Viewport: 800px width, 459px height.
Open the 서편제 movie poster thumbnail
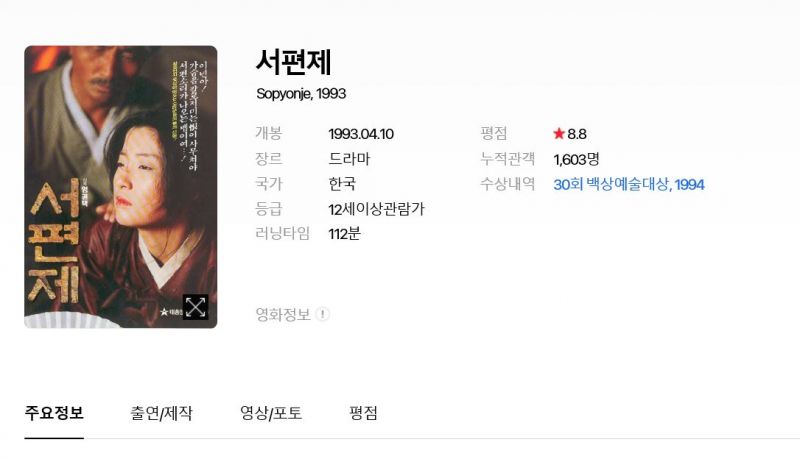tap(121, 187)
